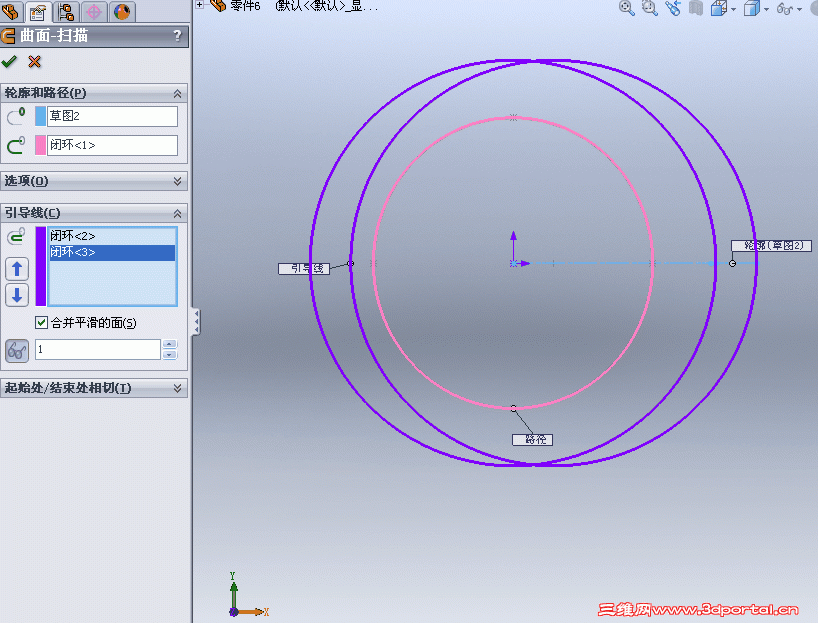The width and height of the screenshot is (818, 623).
Task: Collapse the 引导线(C) section
Action: [x=177, y=213]
